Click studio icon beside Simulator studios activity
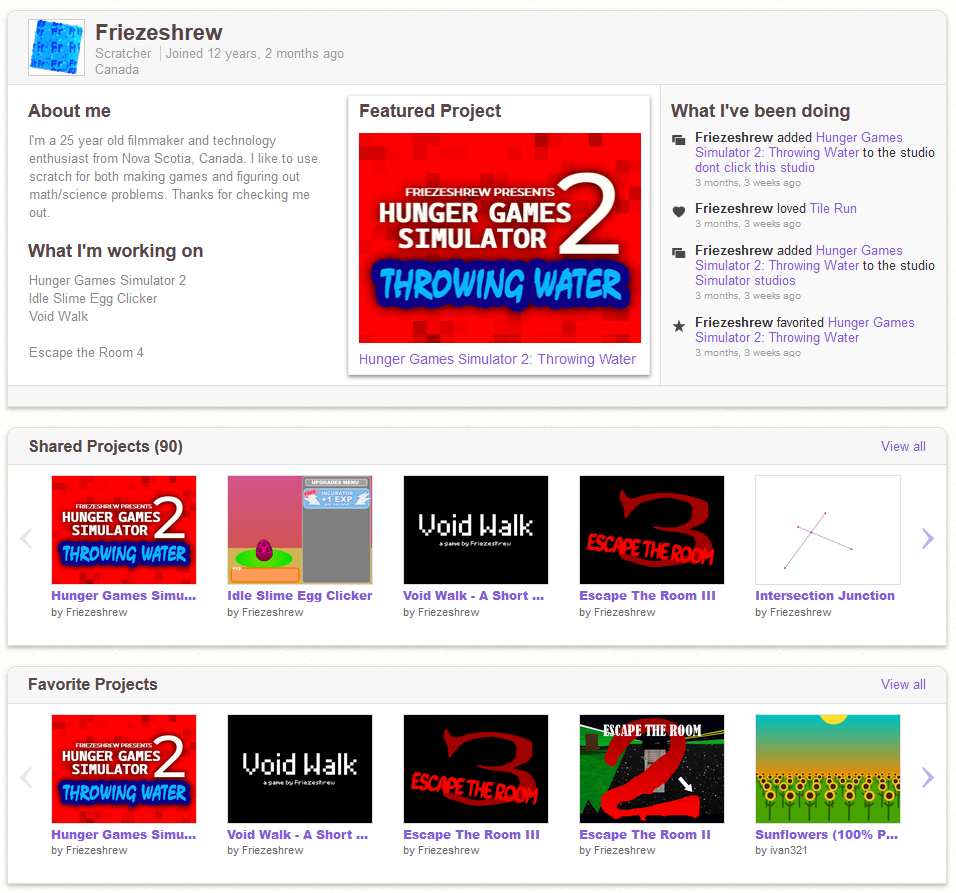The image size is (956, 893). pos(679,252)
